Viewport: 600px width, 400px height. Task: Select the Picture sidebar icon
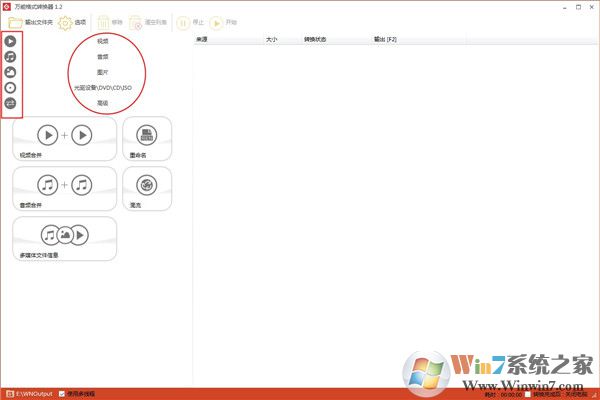point(10,72)
